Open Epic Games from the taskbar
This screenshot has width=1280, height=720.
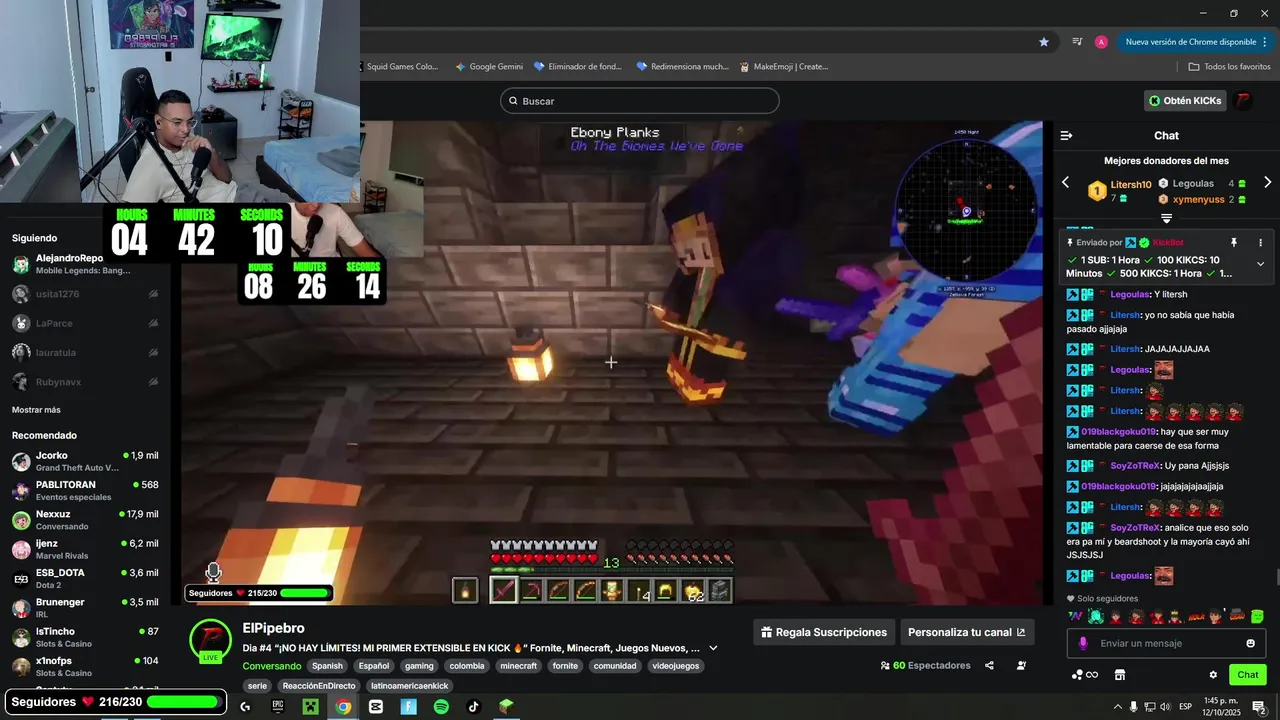coord(278,707)
